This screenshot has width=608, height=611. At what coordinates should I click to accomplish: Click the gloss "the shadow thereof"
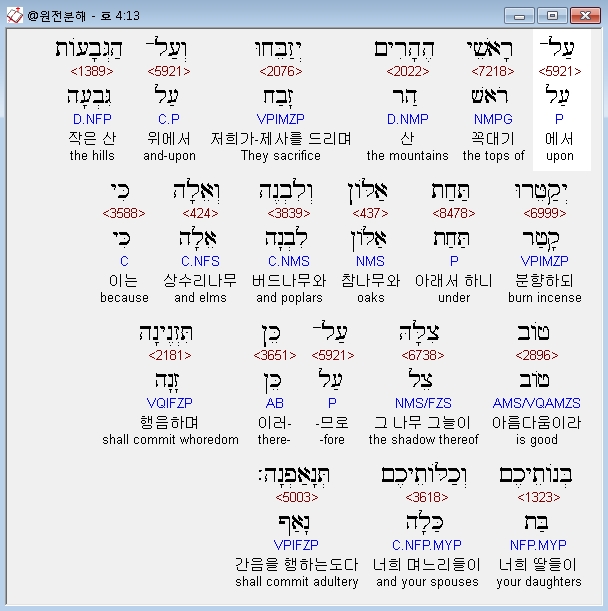click(424, 440)
